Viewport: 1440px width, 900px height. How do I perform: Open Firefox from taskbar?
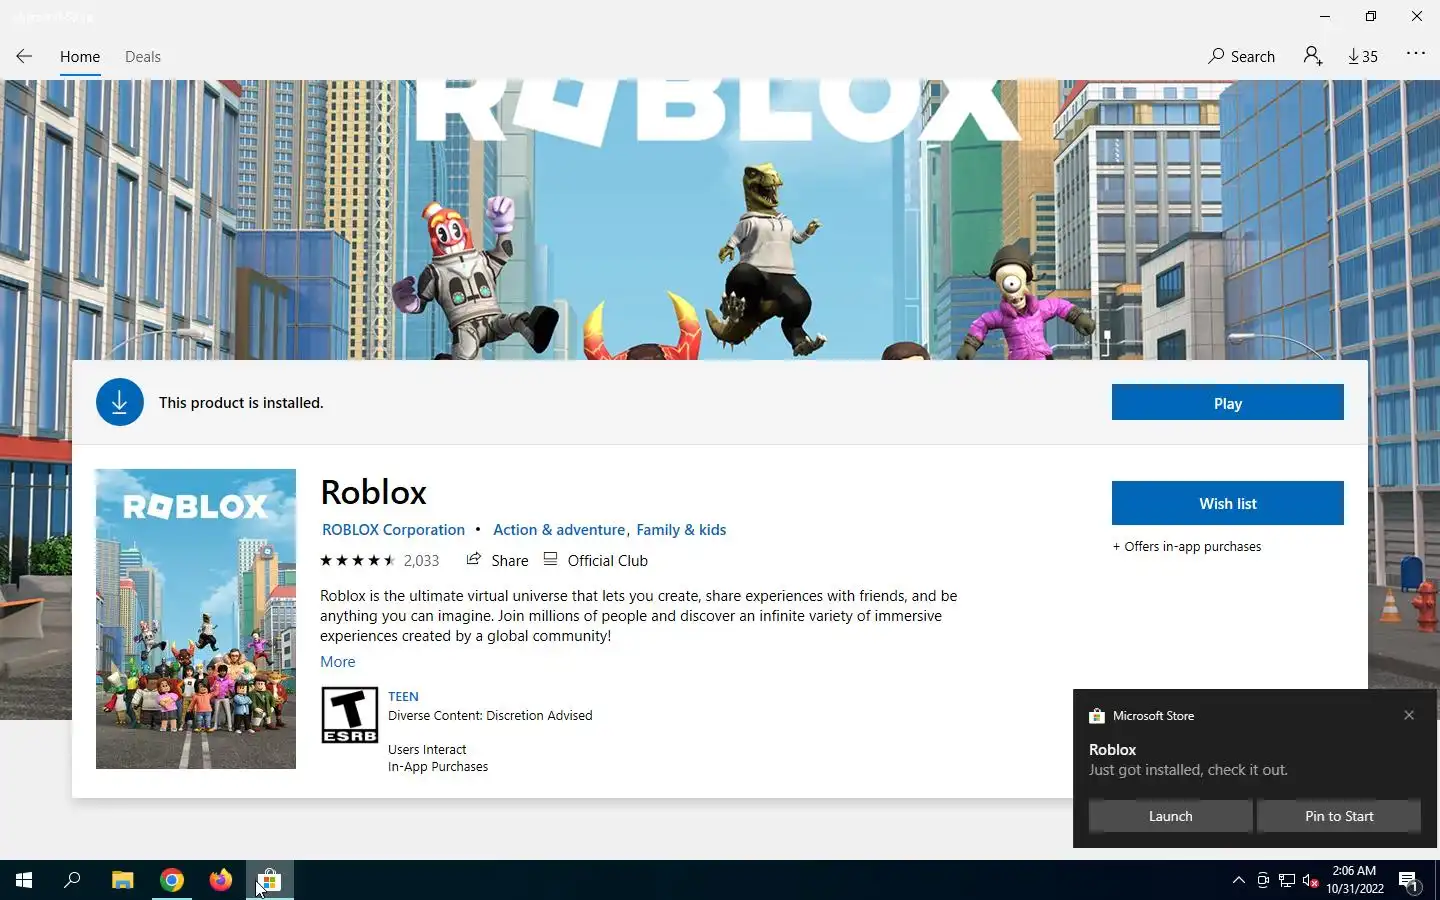tap(220, 880)
